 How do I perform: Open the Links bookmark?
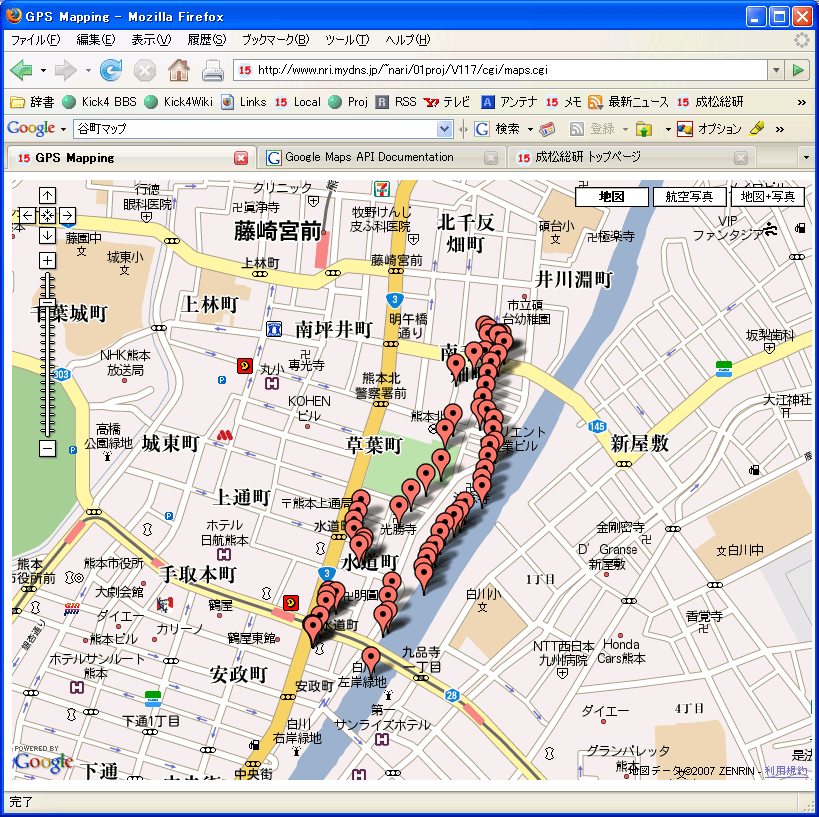243,102
